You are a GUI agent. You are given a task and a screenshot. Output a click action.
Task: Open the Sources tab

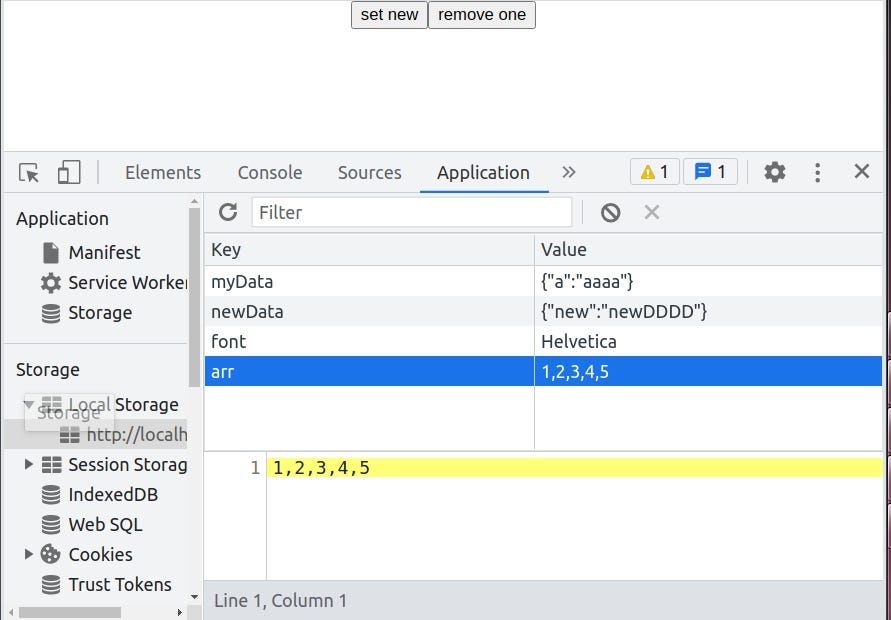click(x=369, y=172)
